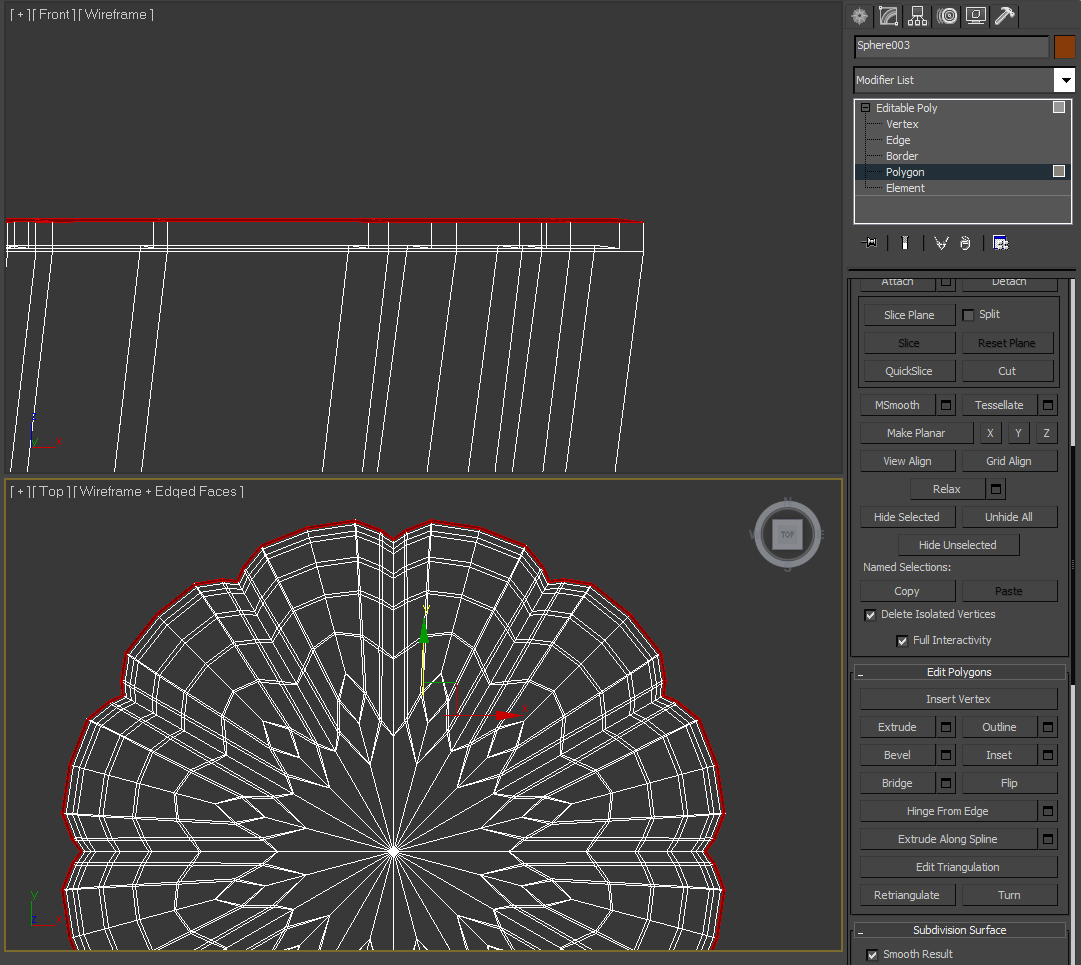
Task: Select the Vertex sub-object level
Action: click(x=902, y=124)
